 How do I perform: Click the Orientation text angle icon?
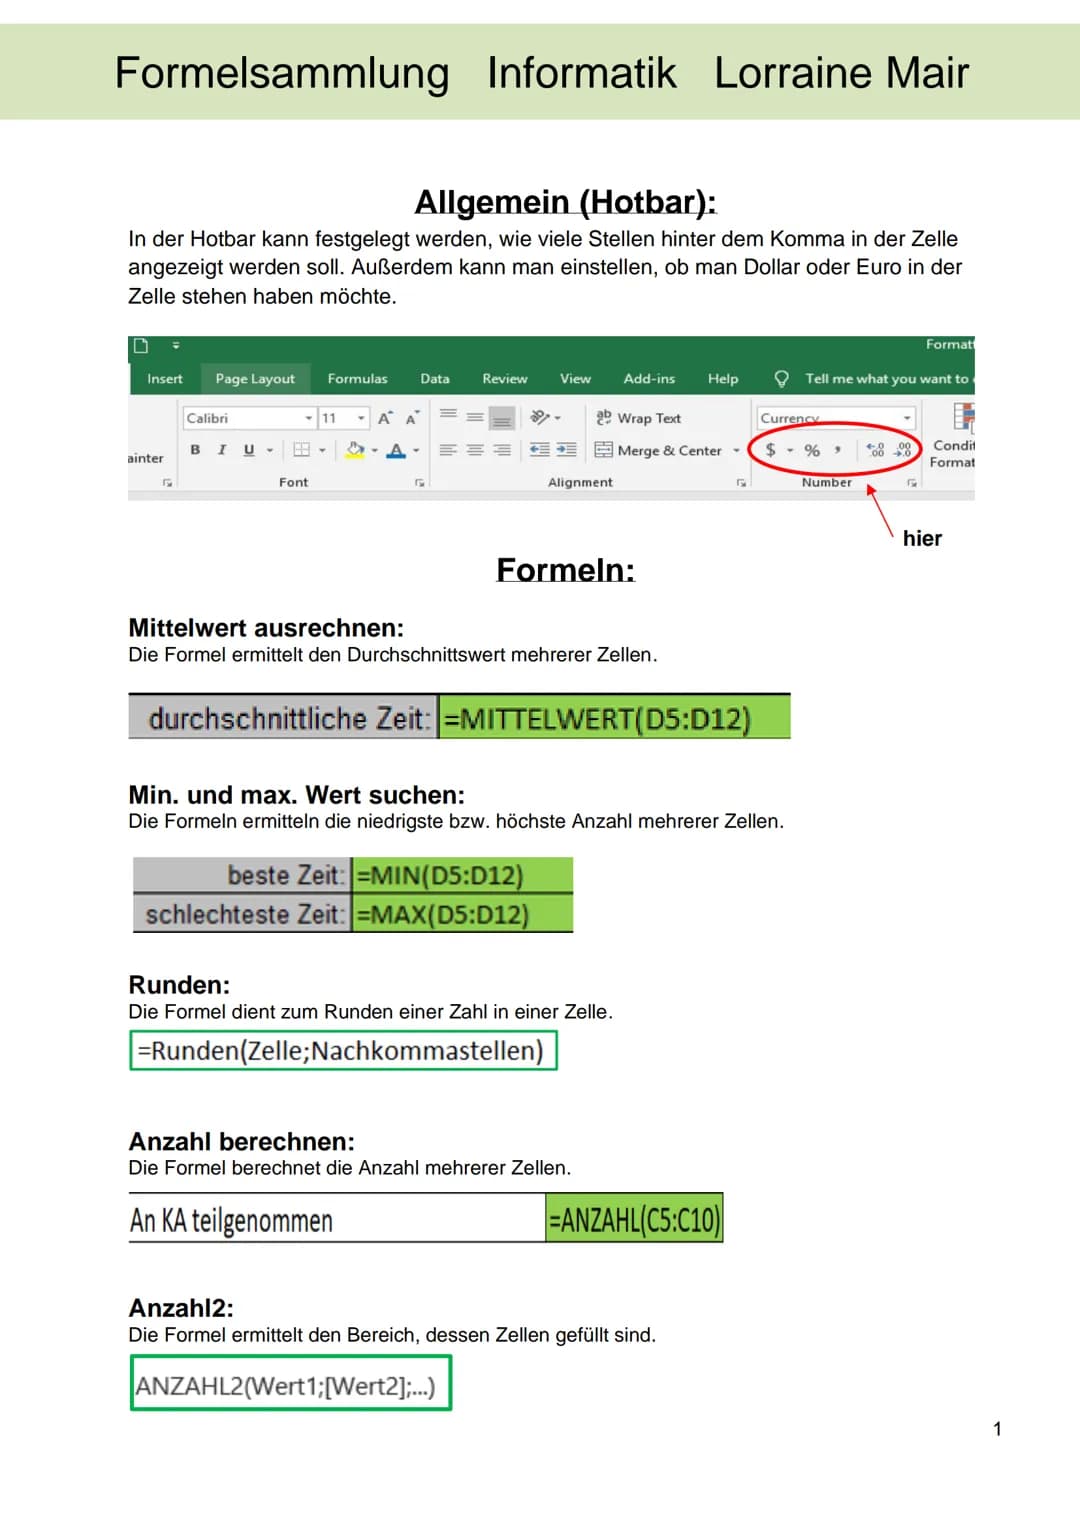coord(541,417)
